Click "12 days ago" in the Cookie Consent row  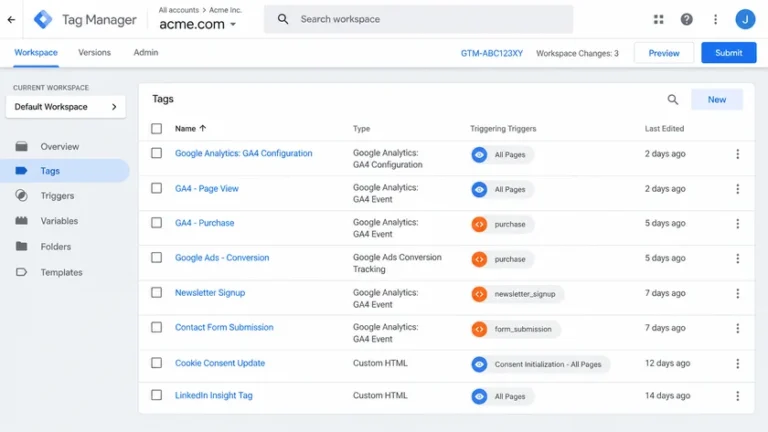click(x=667, y=363)
